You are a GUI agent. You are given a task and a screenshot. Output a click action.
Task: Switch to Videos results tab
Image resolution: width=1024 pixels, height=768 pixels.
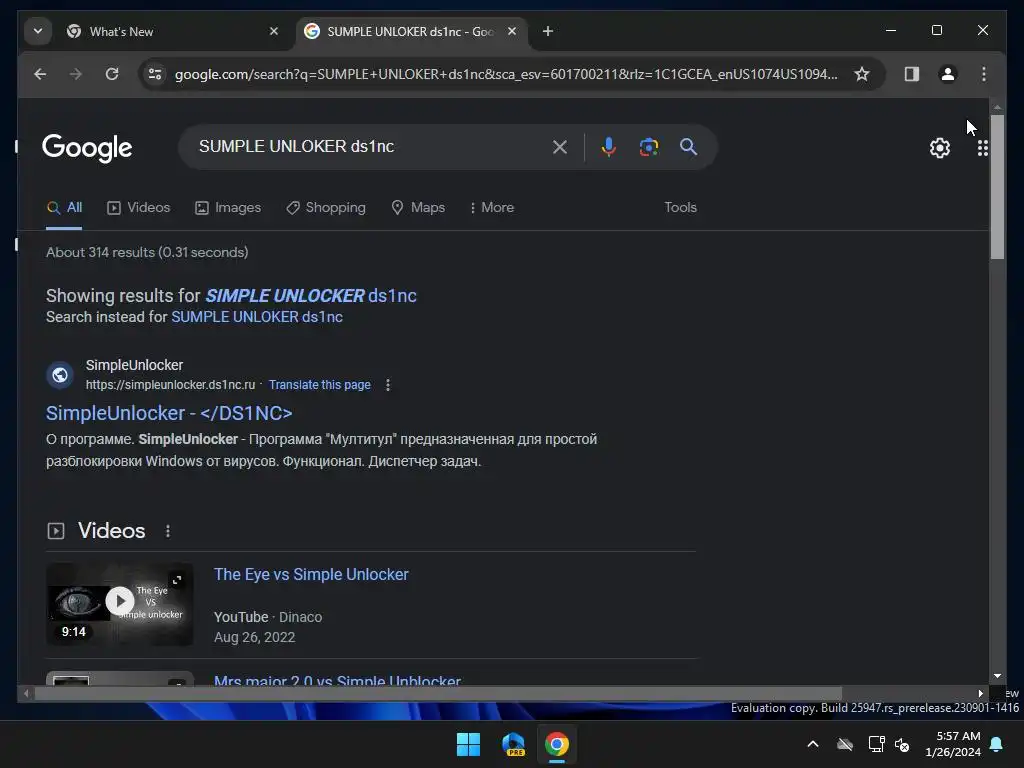tap(138, 208)
